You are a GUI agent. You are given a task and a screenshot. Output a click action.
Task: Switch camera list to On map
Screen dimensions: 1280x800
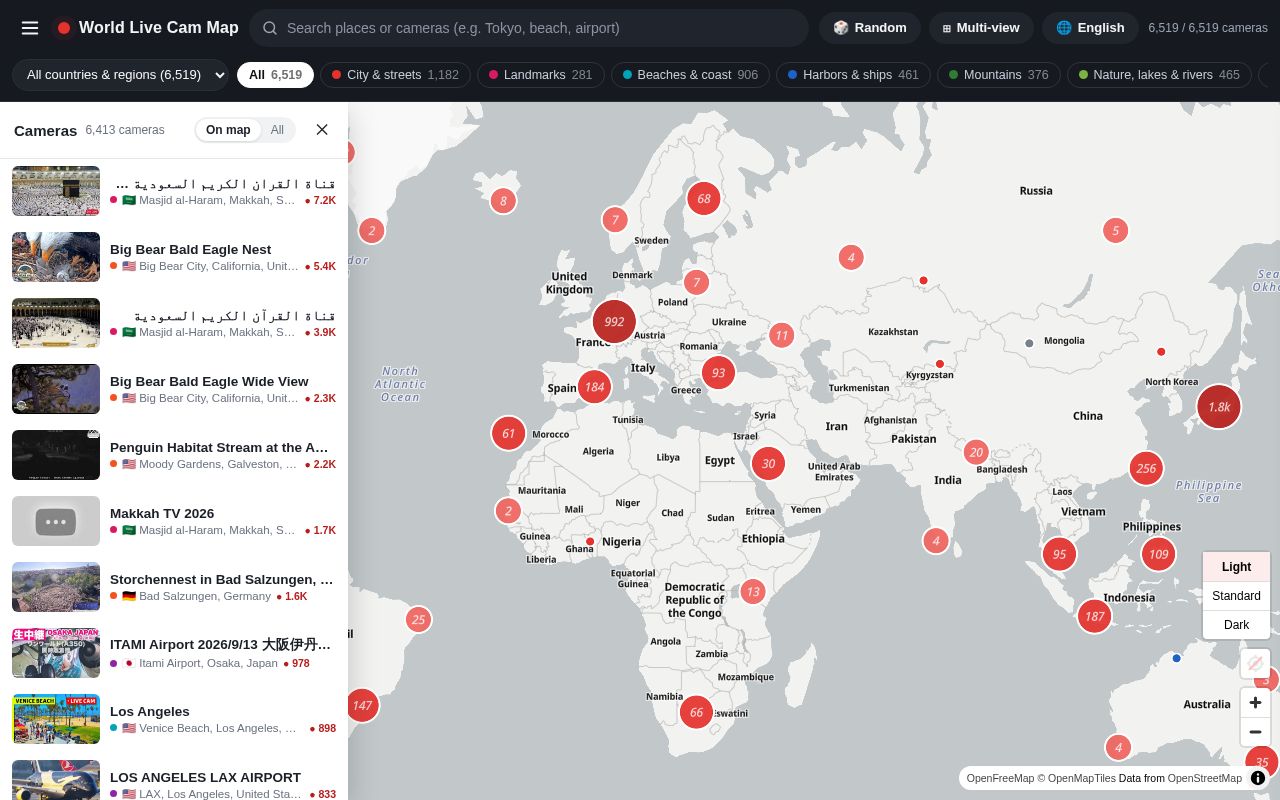pyautogui.click(x=228, y=130)
